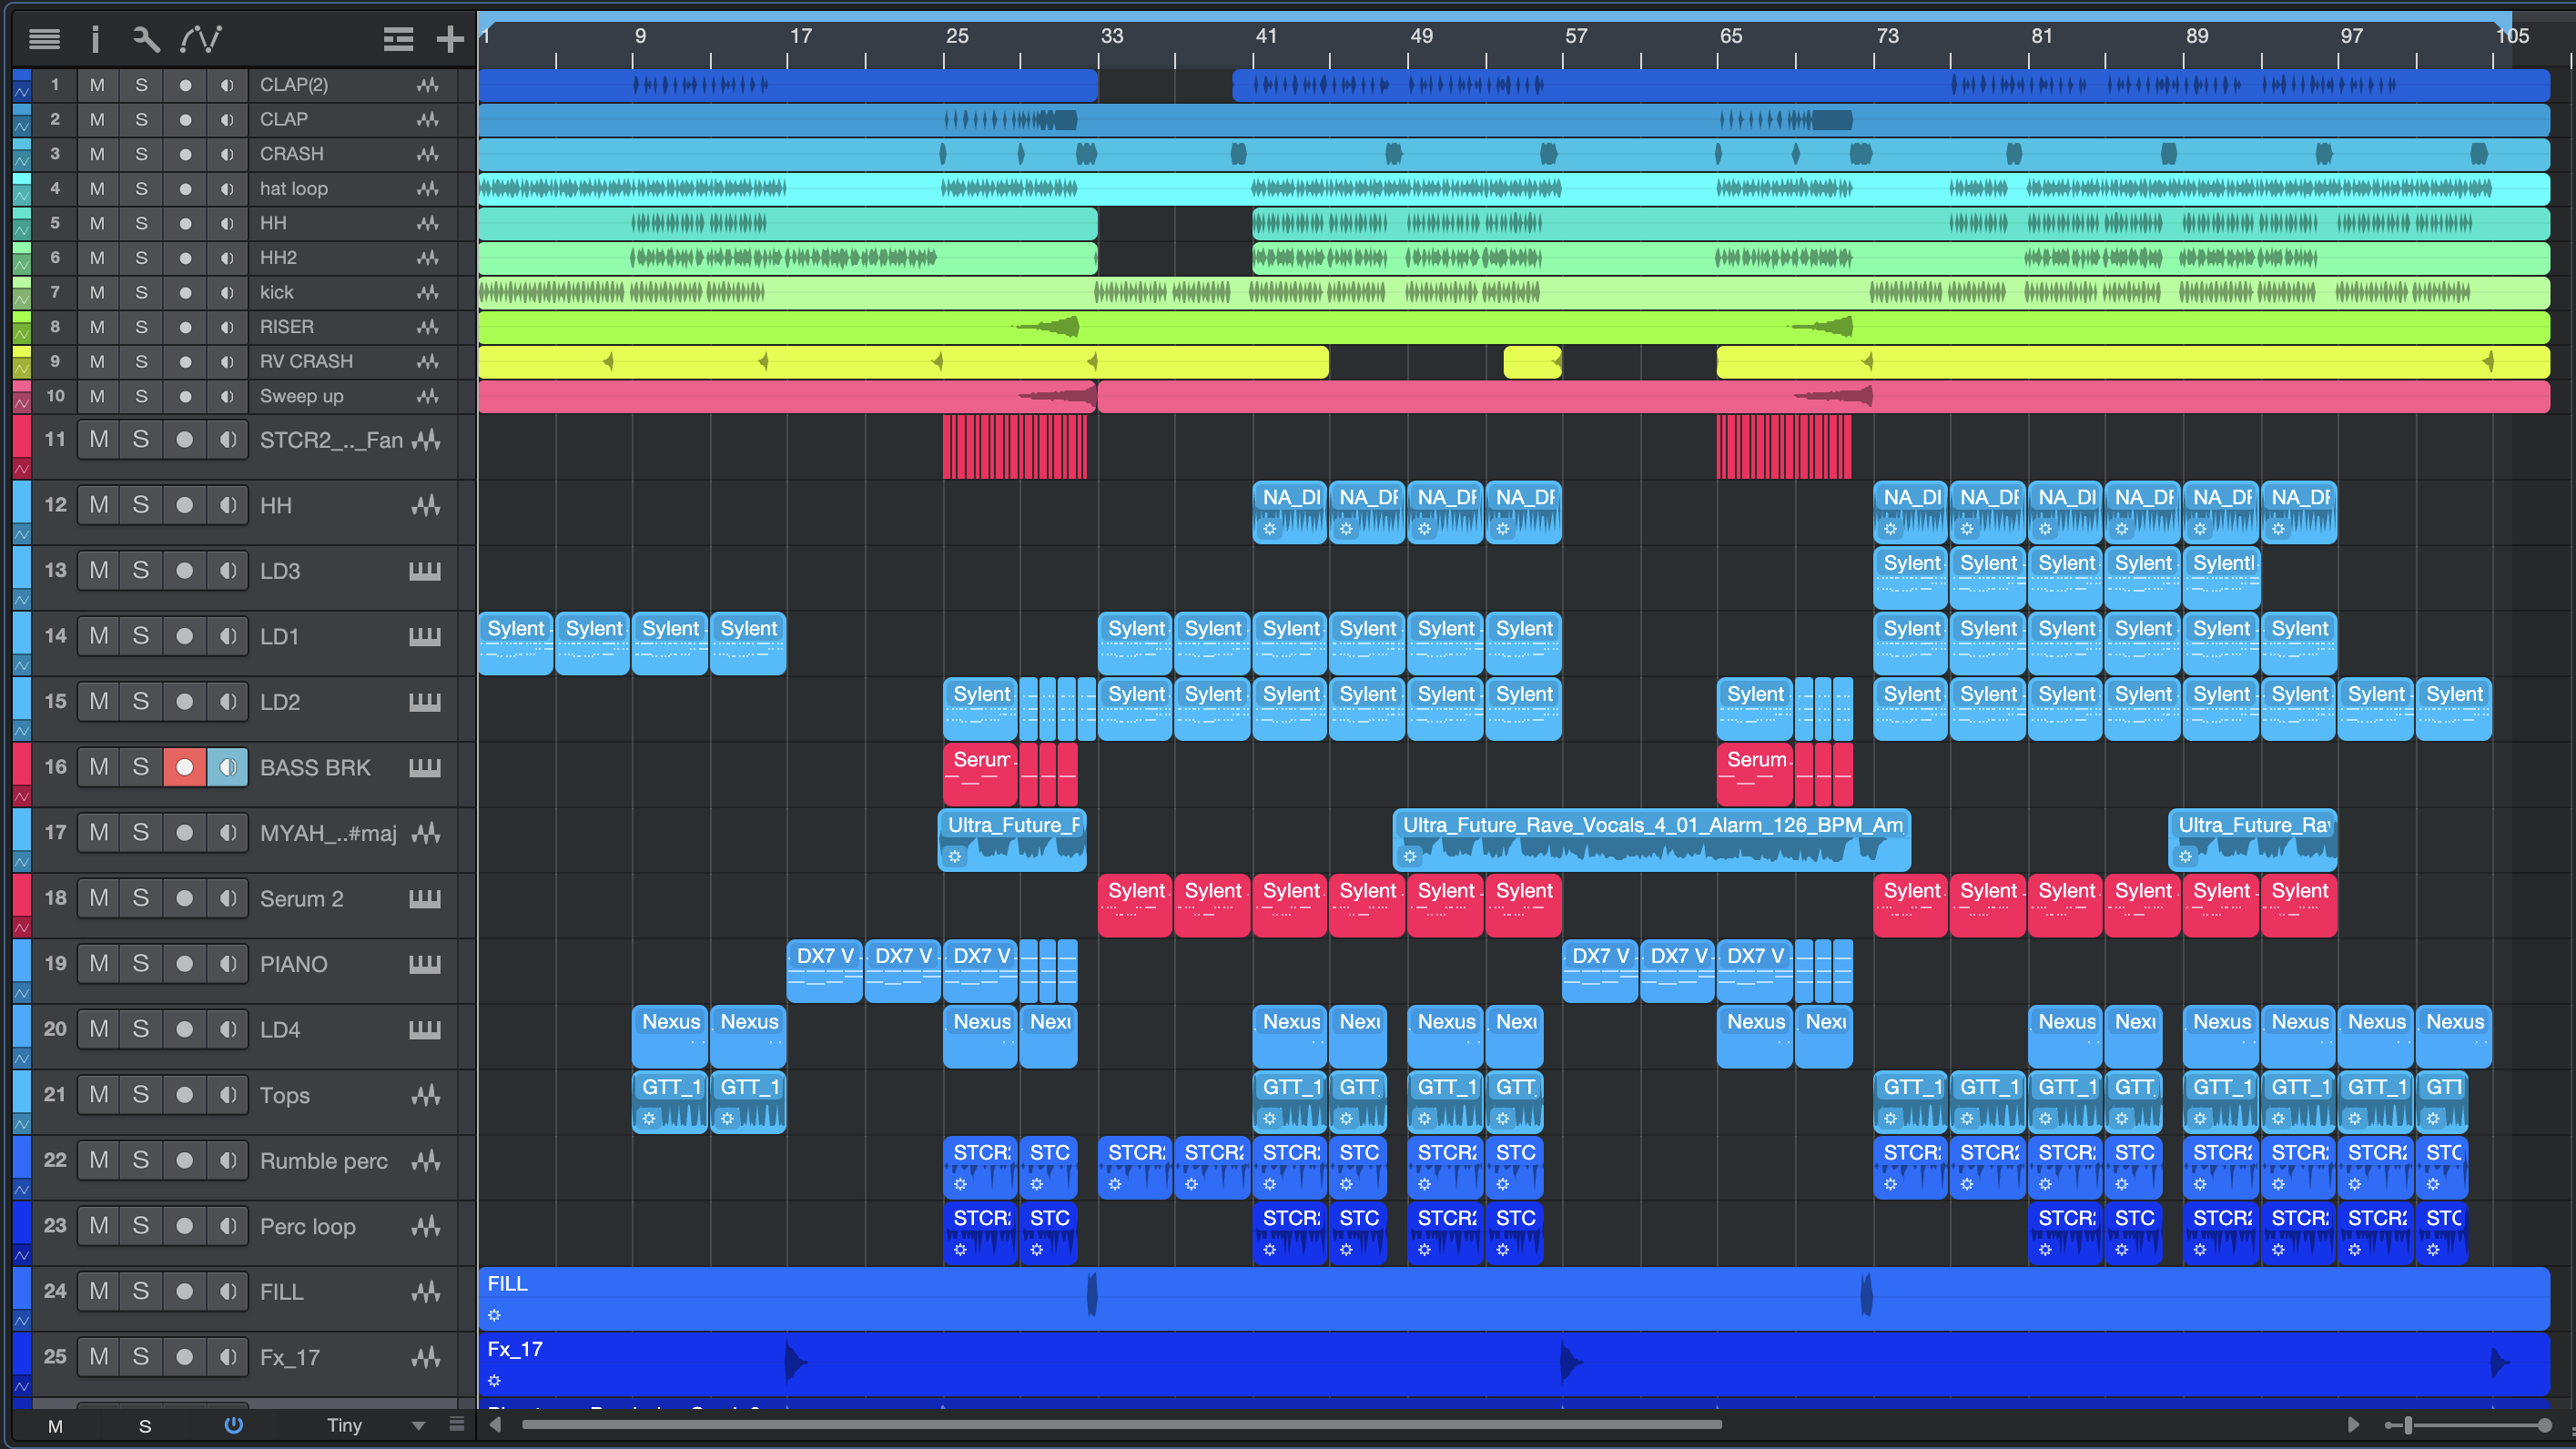Screen dimensions: 2576x1449
Task: Open the inspector info icon
Action: (x=95, y=39)
